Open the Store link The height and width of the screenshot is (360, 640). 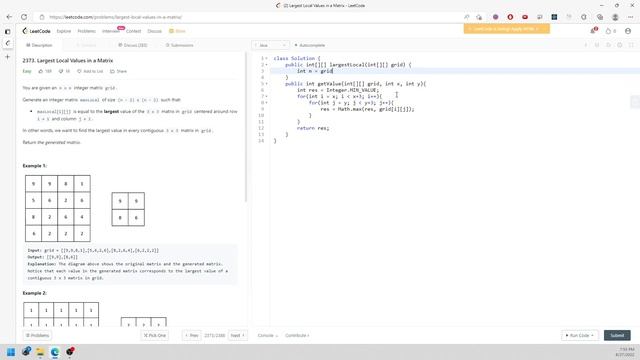coord(178,31)
